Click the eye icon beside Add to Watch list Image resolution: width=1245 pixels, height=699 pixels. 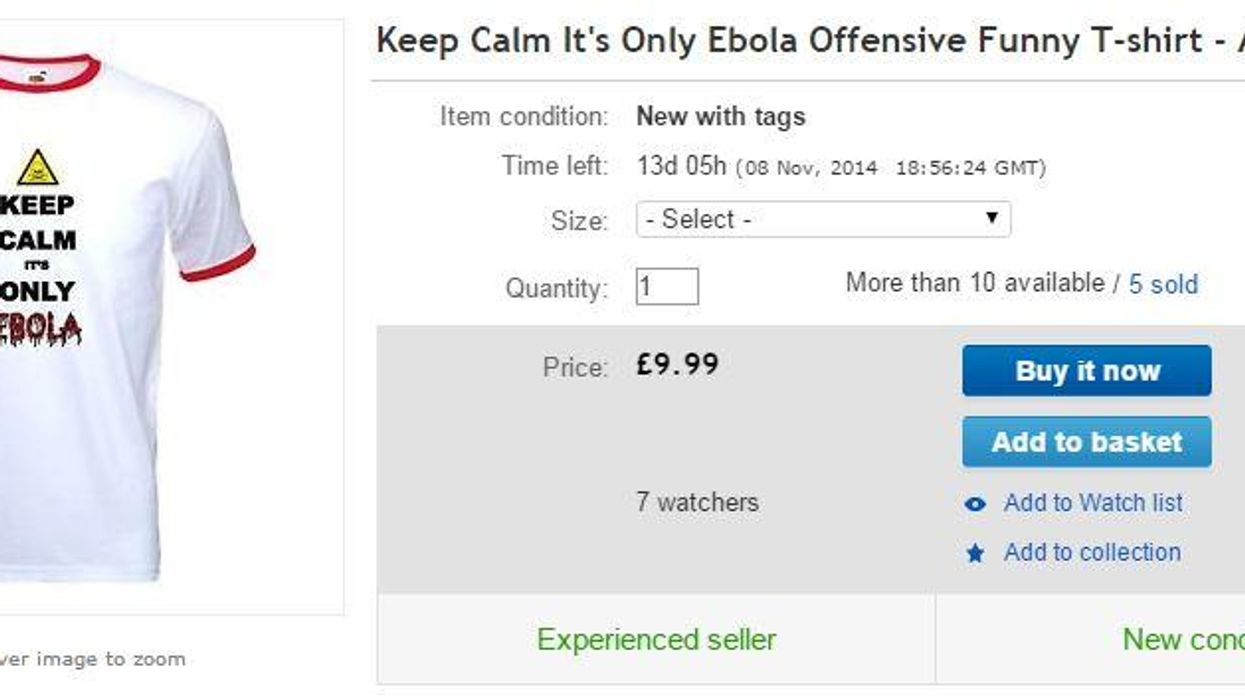pos(975,504)
